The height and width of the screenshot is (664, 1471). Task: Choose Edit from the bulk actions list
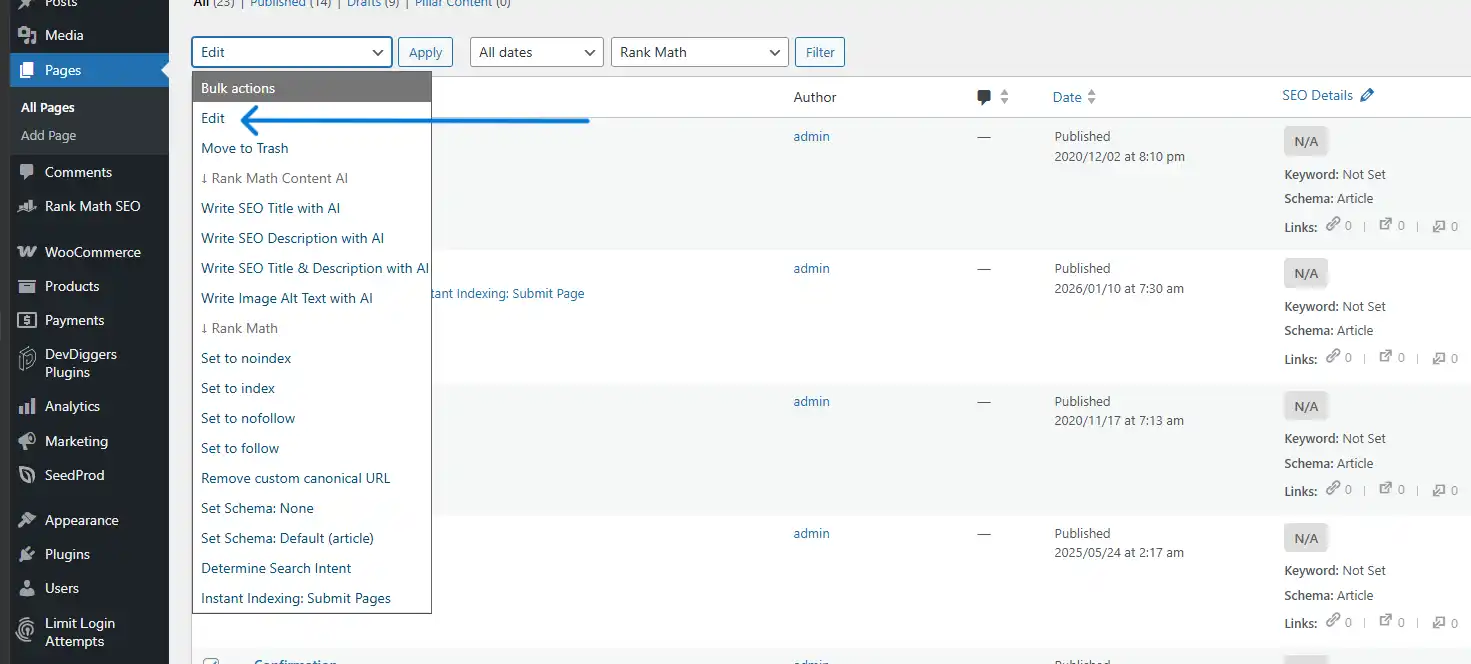[312, 118]
